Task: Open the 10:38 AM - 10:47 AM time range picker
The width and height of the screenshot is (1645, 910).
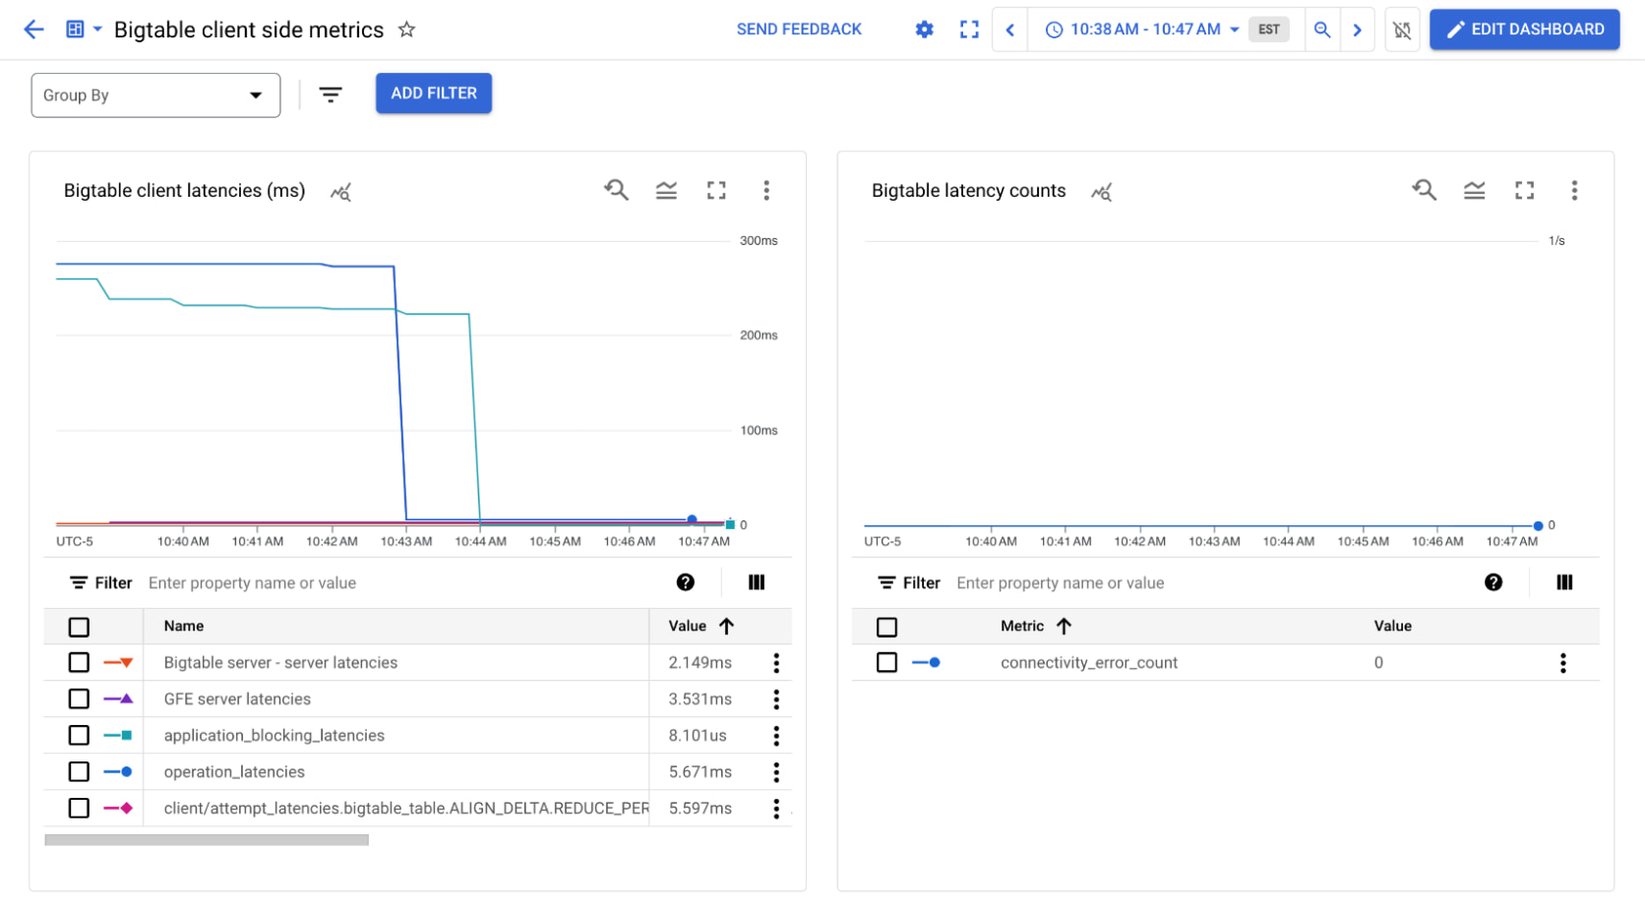Action: pyautogui.click(x=1143, y=30)
